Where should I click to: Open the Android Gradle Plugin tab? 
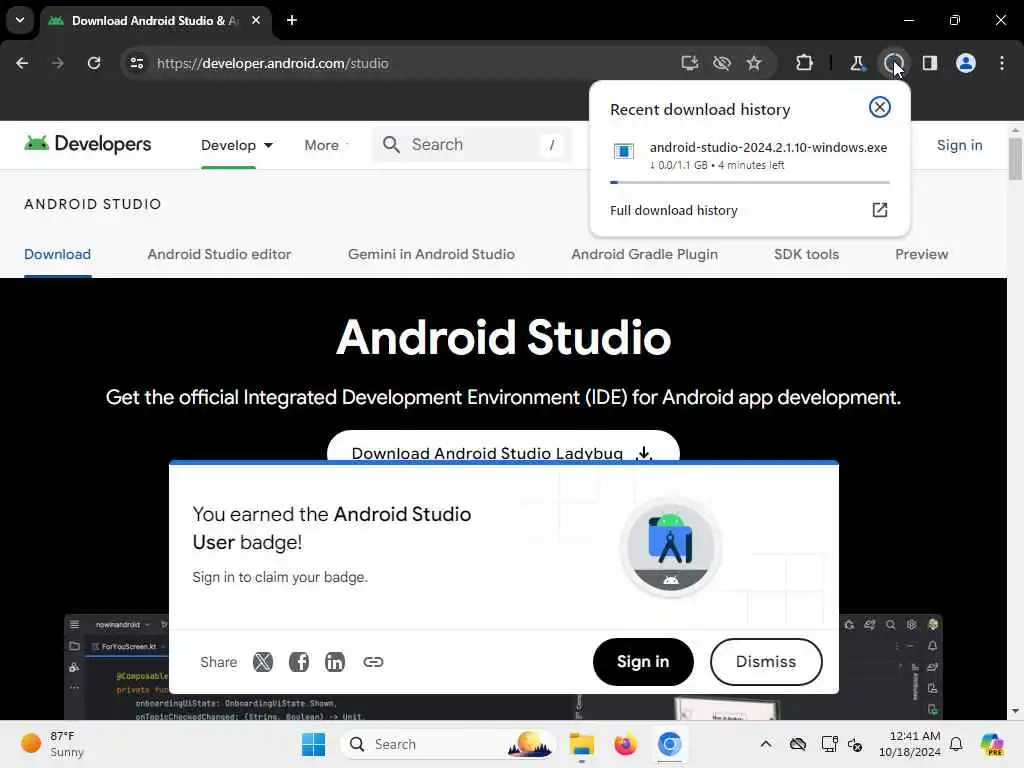[645, 254]
